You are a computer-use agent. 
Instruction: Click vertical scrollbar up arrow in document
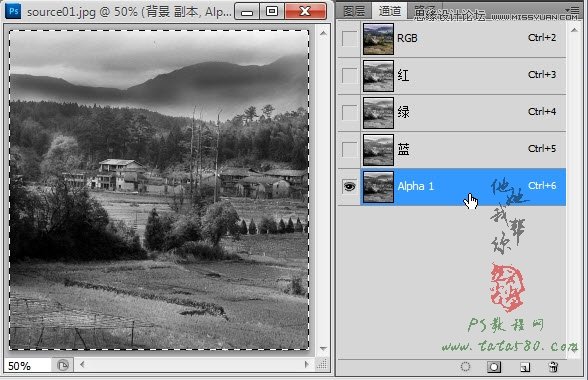coord(323,33)
